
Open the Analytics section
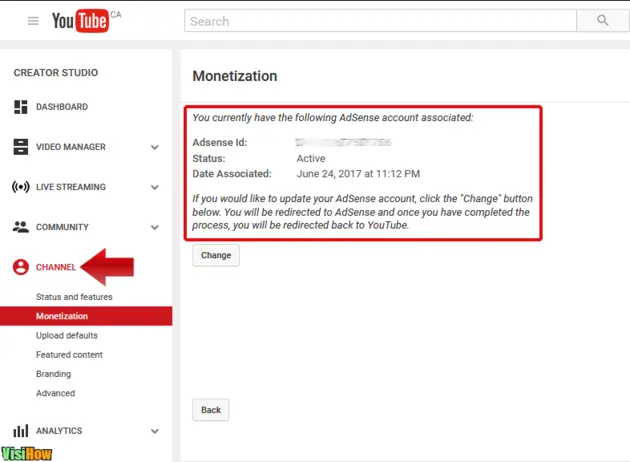point(59,431)
